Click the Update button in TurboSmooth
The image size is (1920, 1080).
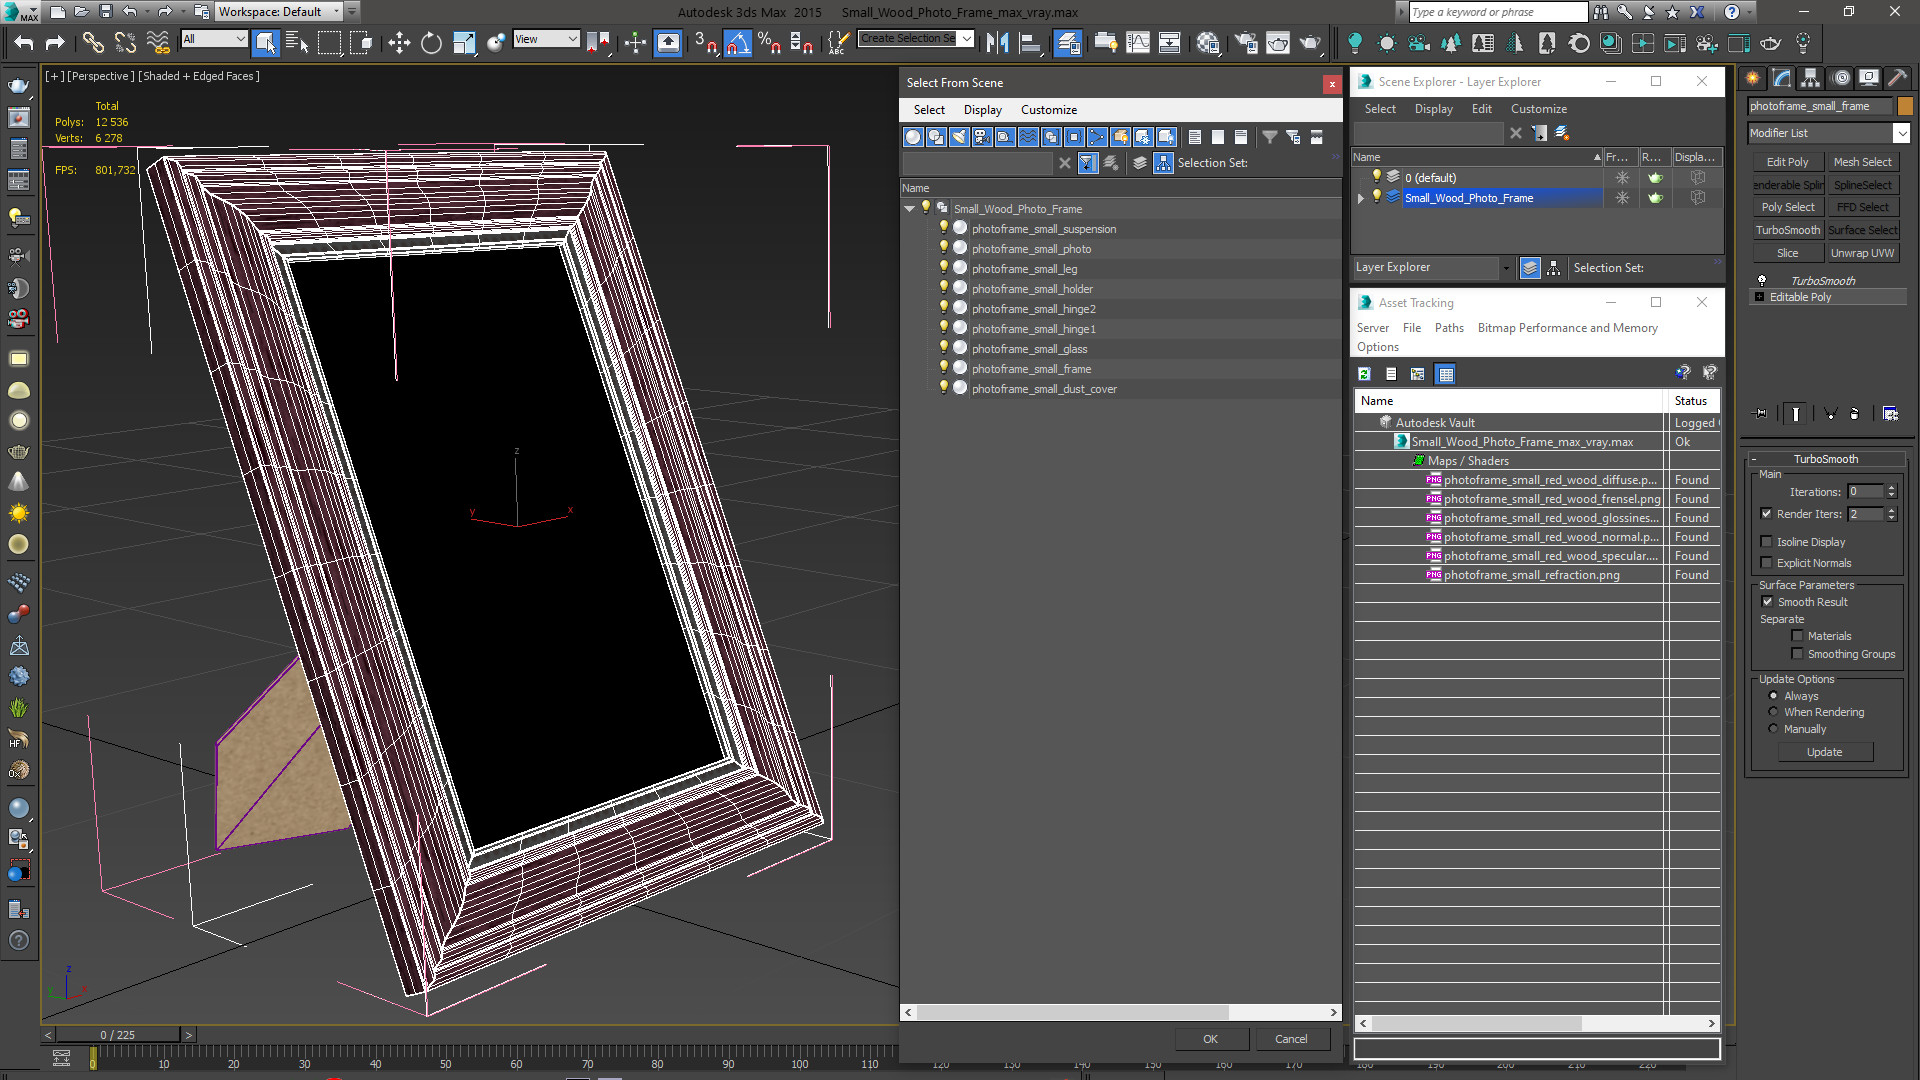coord(1825,752)
